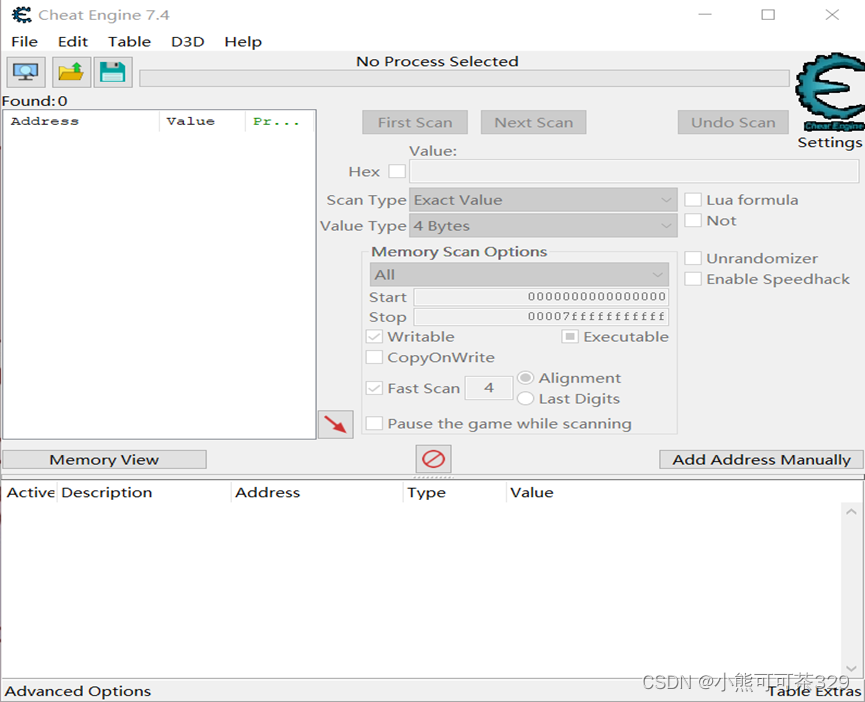Click the Cheat Engine title bar app icon
Screen dimensions: 865x702
point(22,14)
